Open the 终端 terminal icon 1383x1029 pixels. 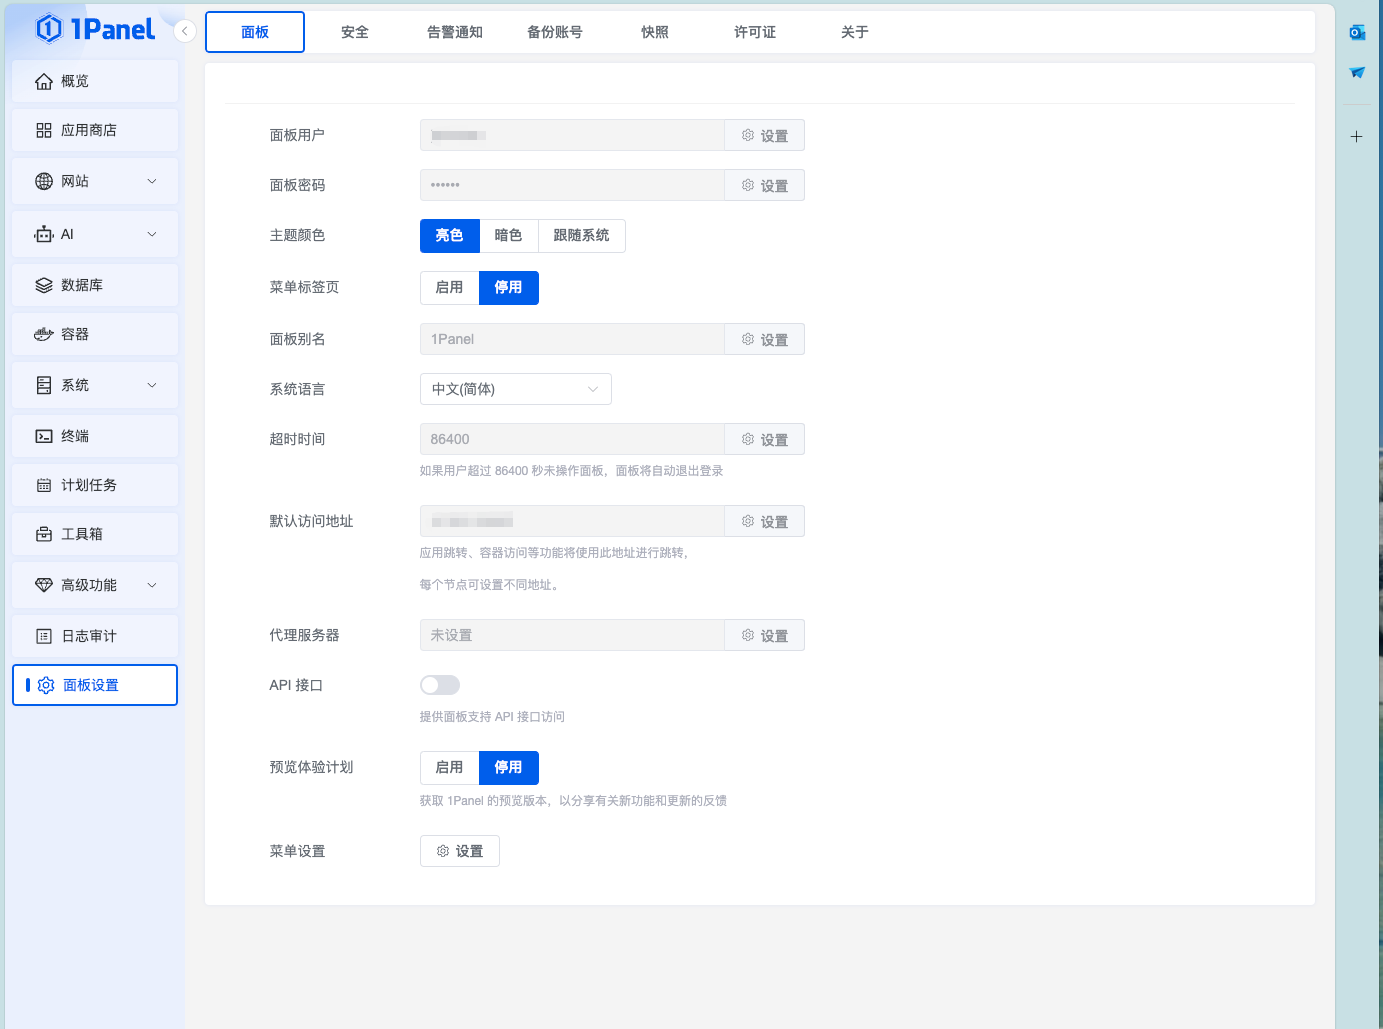point(44,436)
